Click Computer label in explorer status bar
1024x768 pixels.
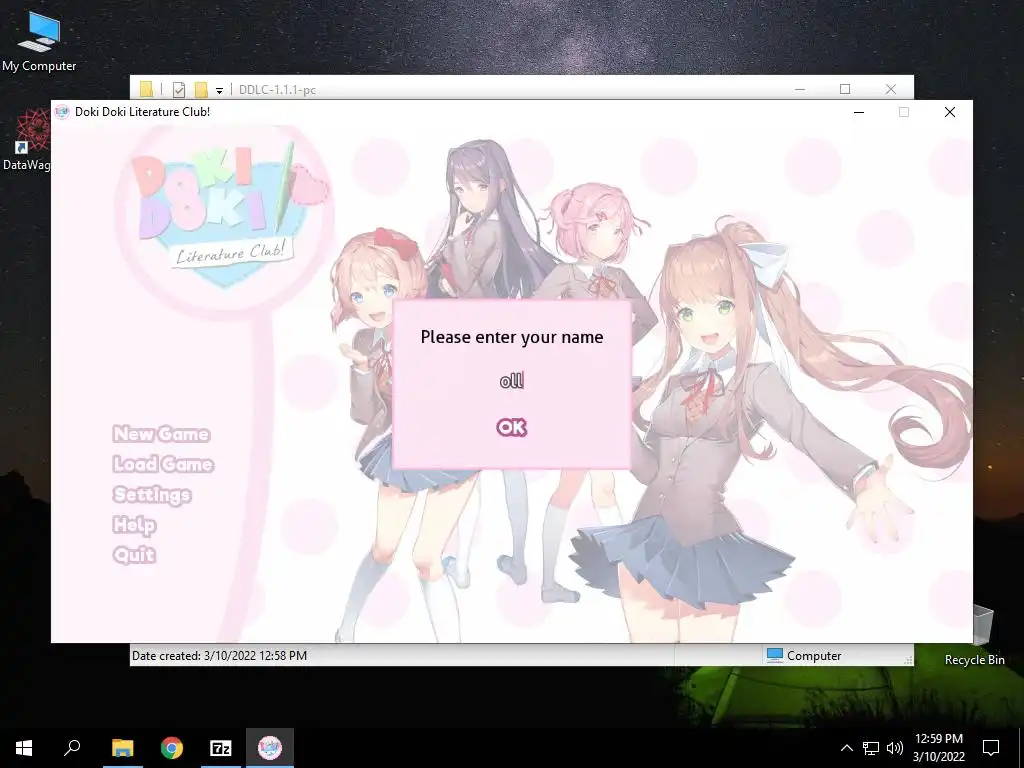[814, 655]
